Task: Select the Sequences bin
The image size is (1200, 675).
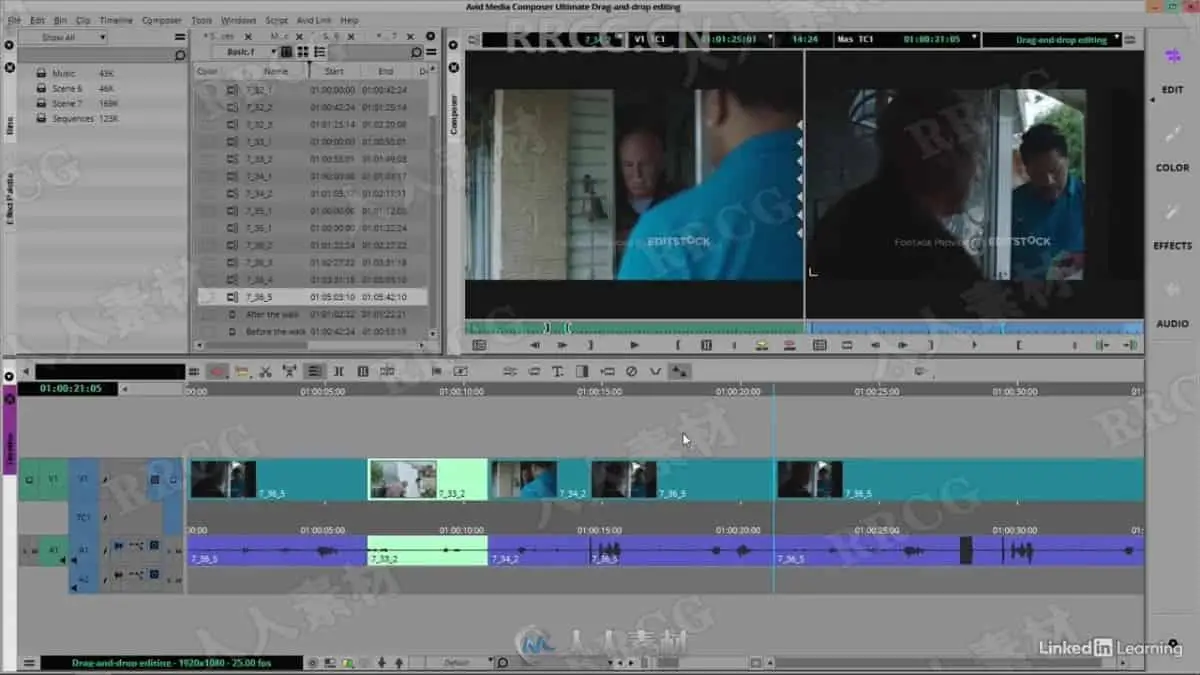Action: click(73, 118)
